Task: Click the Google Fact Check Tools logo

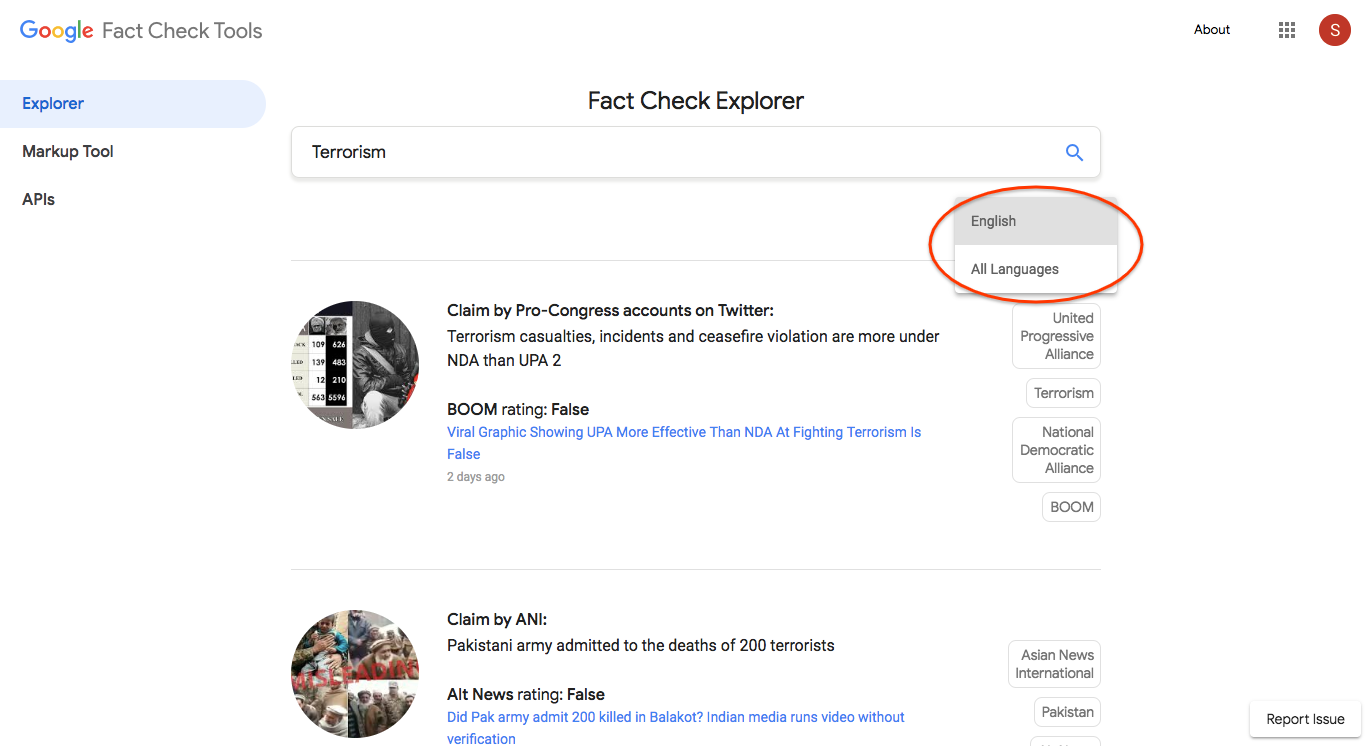Action: click(x=141, y=30)
